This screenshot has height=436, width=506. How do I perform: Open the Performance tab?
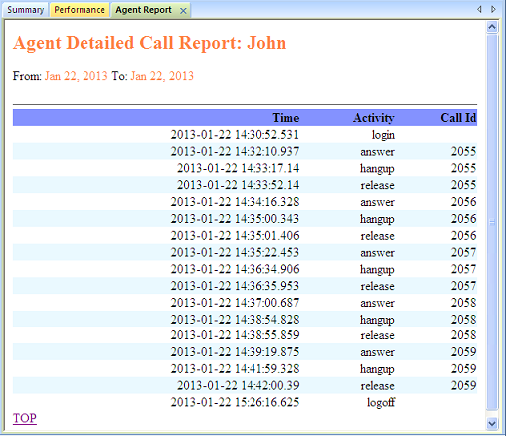pos(79,10)
